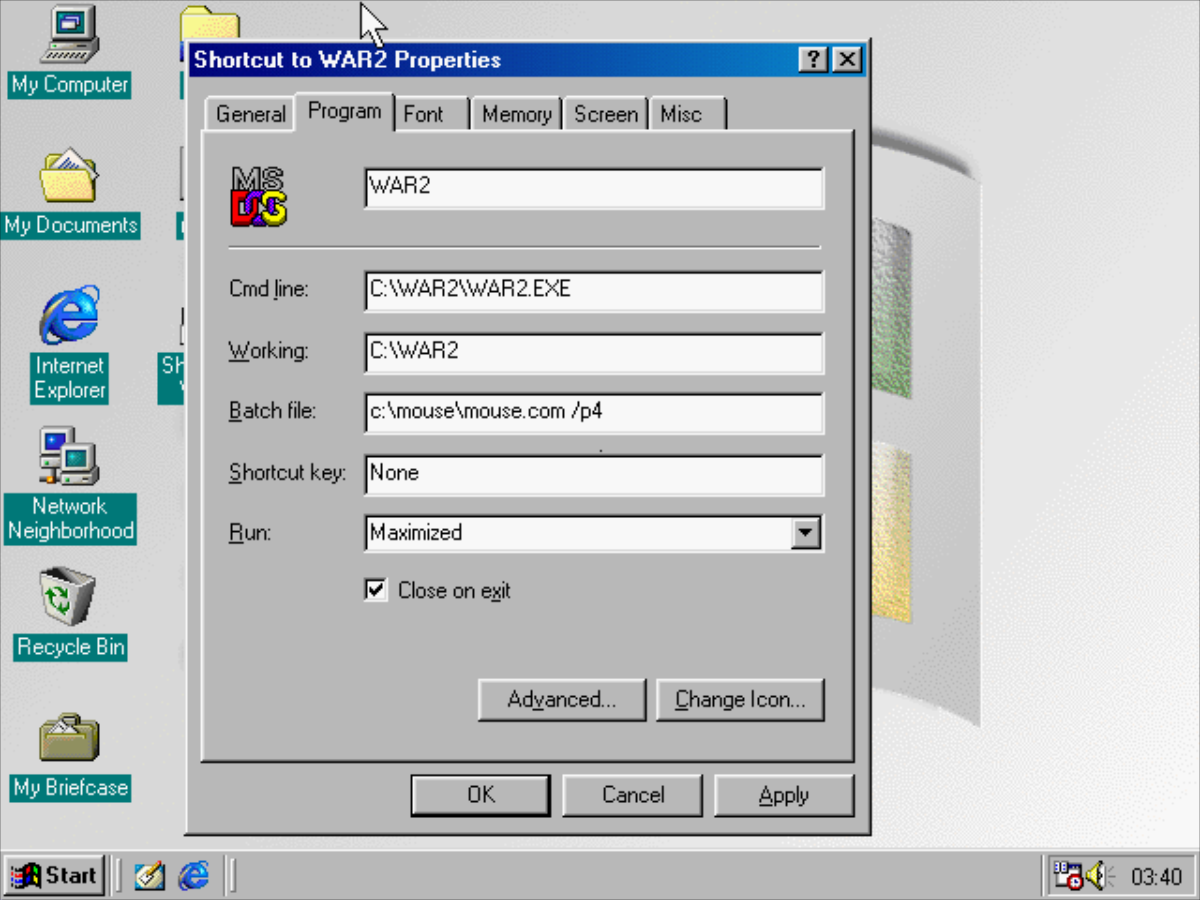Open the Start menu
Viewport: 1200px width, 900px height.
coord(53,876)
